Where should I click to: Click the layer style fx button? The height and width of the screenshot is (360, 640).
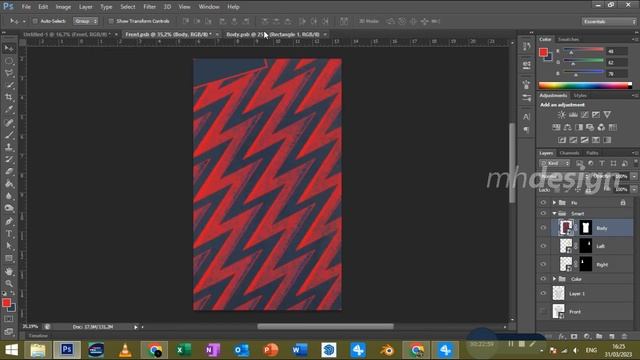point(562,336)
